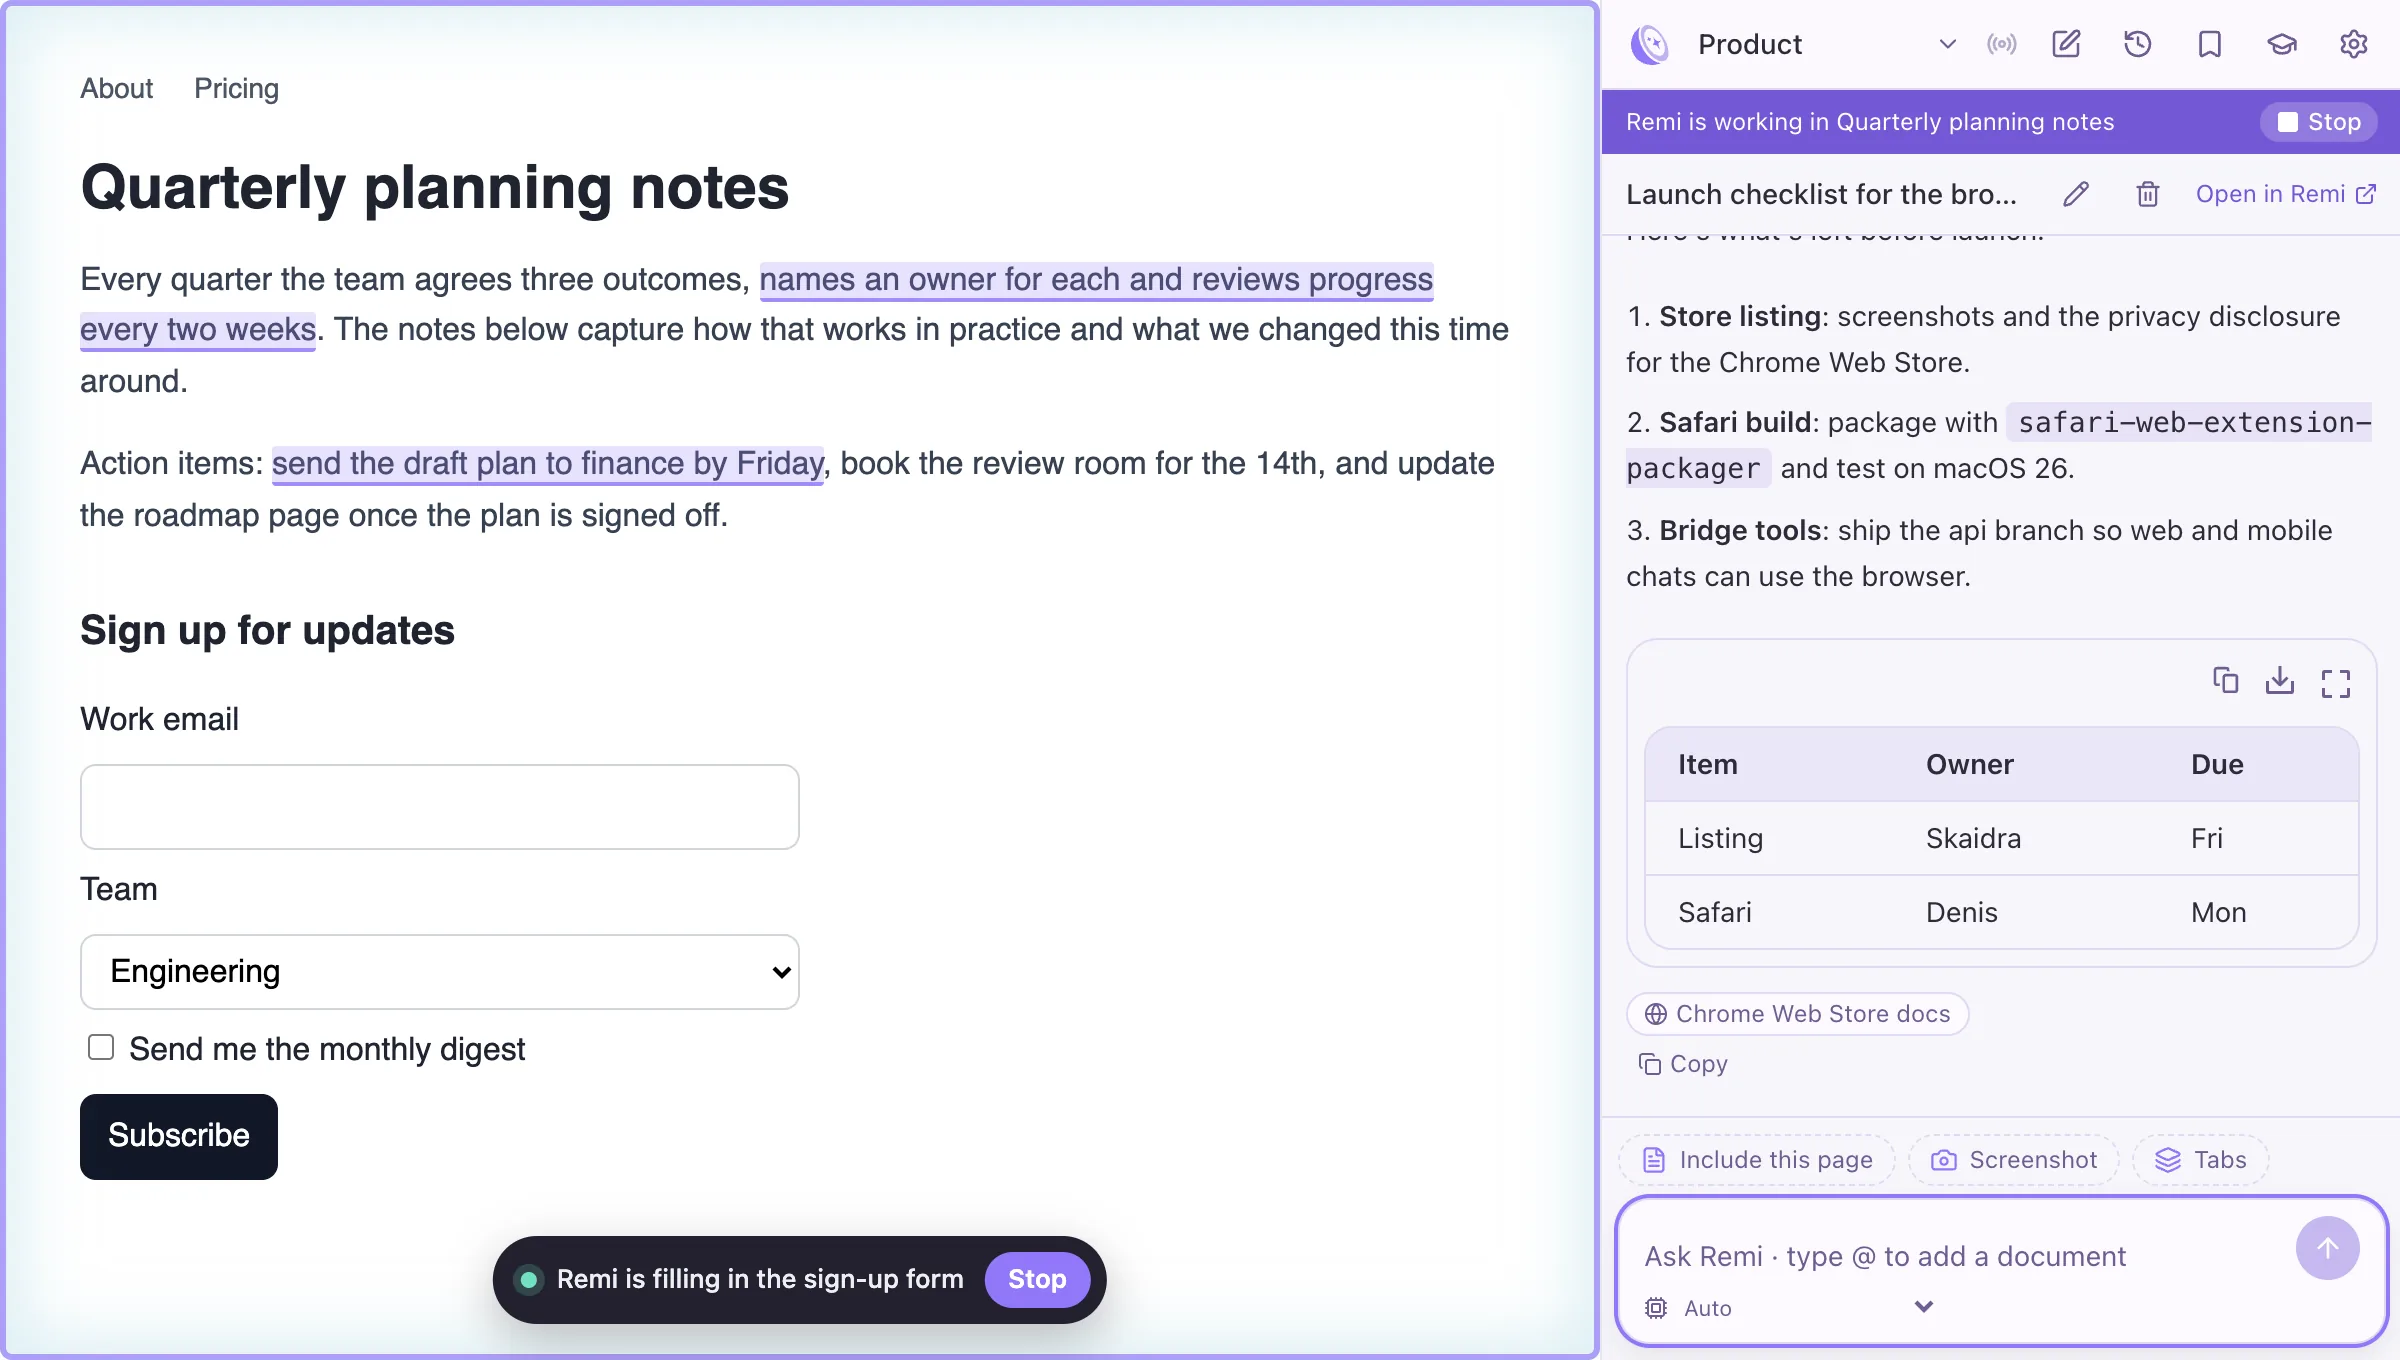Screen dimensions: 2400x1360
Task: Stop Remi in the purple banner
Action: 2318,122
